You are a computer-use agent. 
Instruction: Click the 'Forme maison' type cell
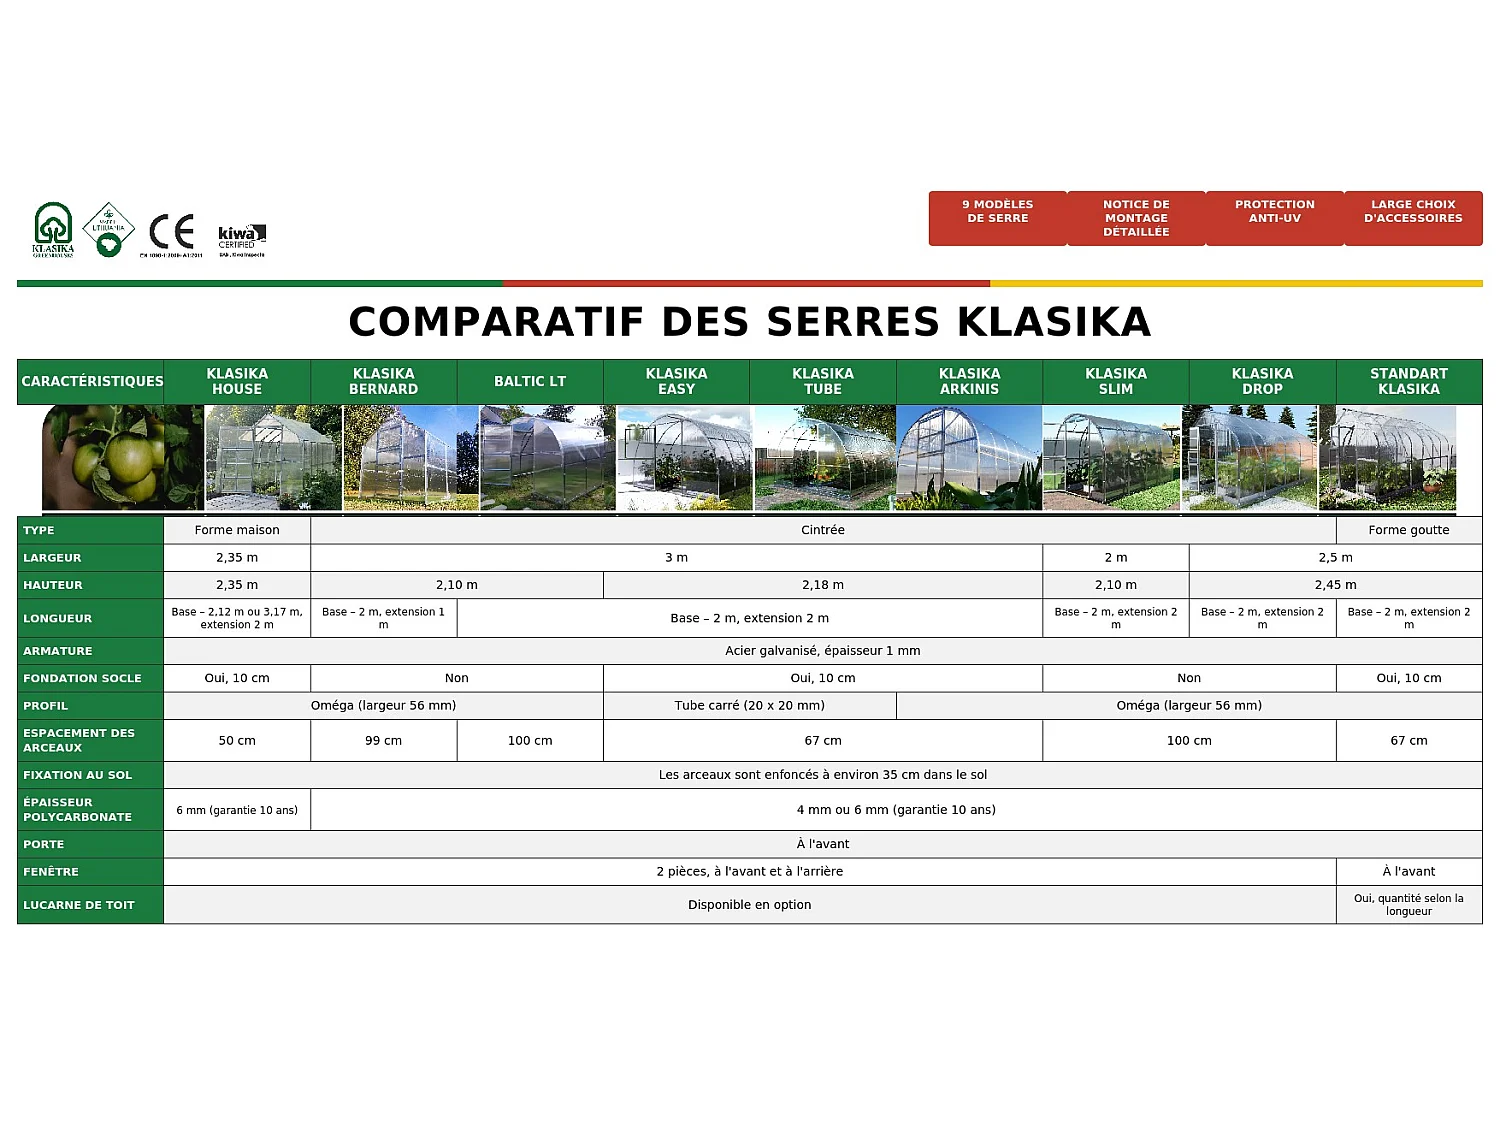coord(237,530)
